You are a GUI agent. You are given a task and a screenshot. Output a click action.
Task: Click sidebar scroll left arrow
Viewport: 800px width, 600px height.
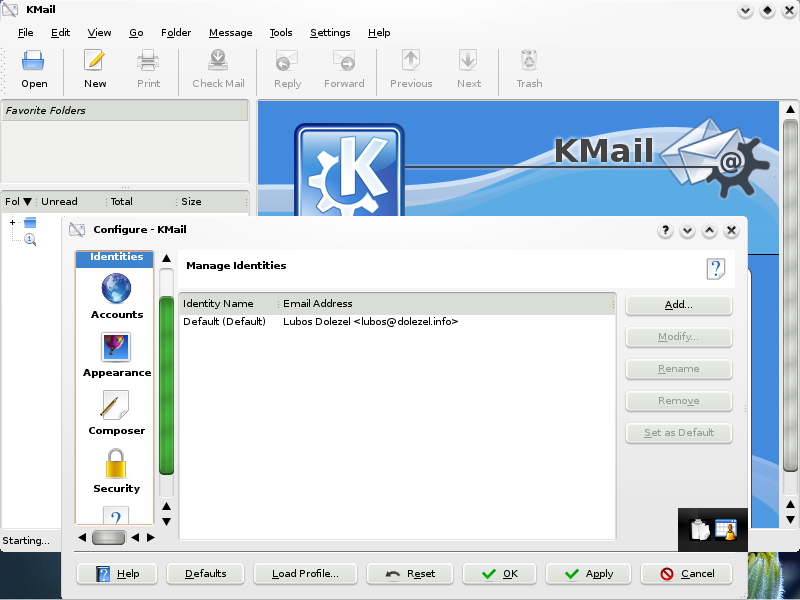point(82,537)
